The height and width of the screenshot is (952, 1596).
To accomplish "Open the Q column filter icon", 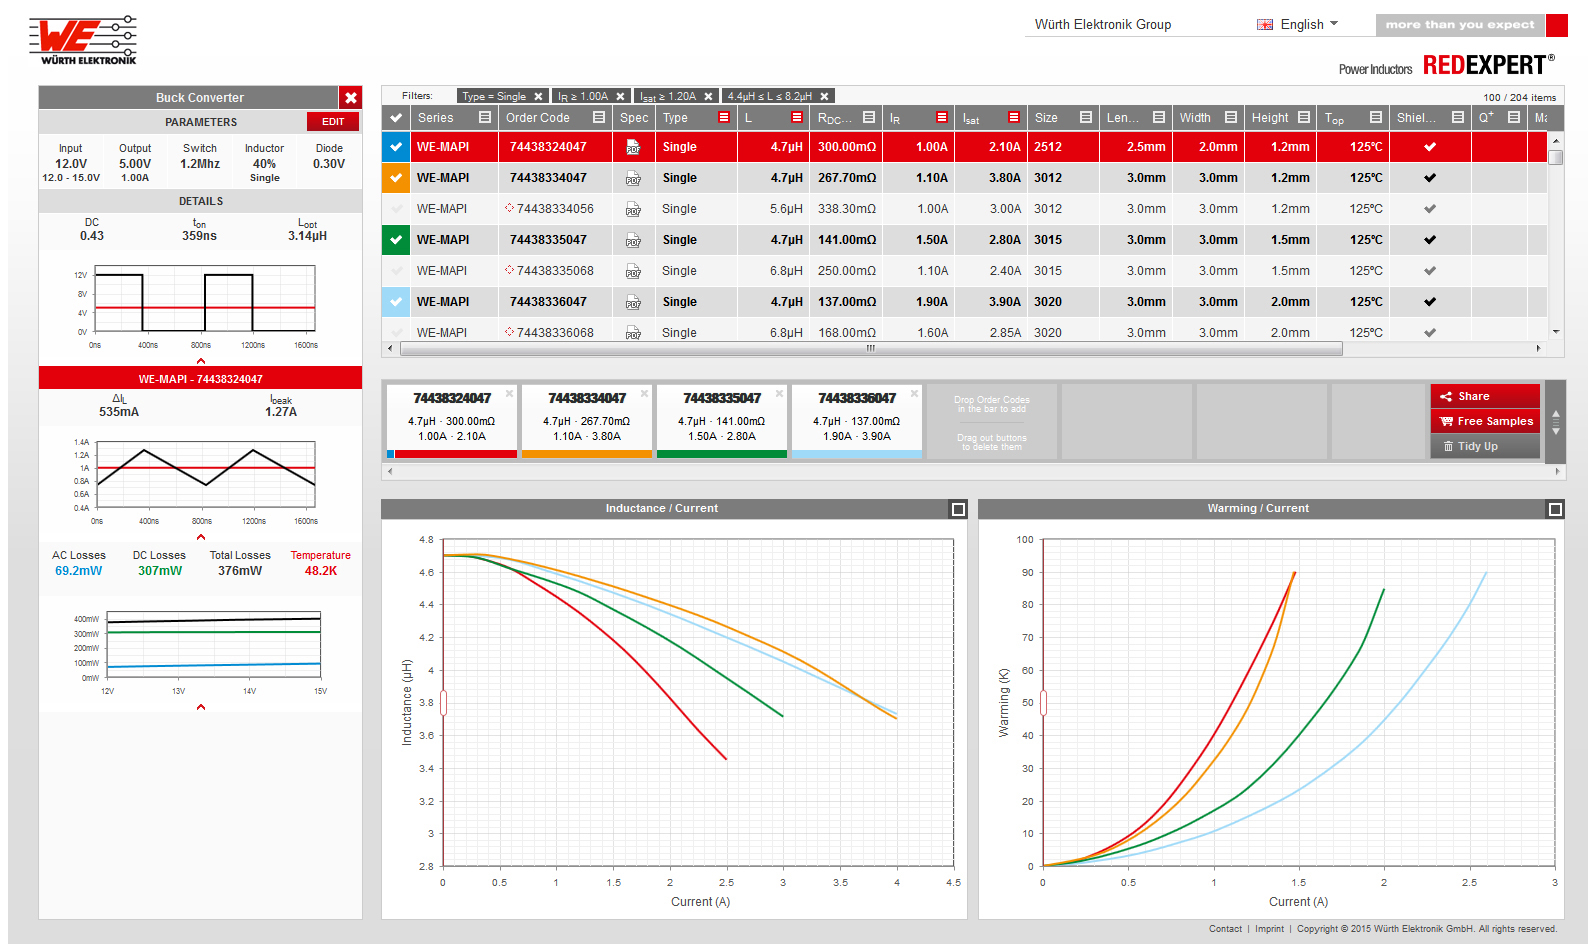I will click(x=1514, y=118).
